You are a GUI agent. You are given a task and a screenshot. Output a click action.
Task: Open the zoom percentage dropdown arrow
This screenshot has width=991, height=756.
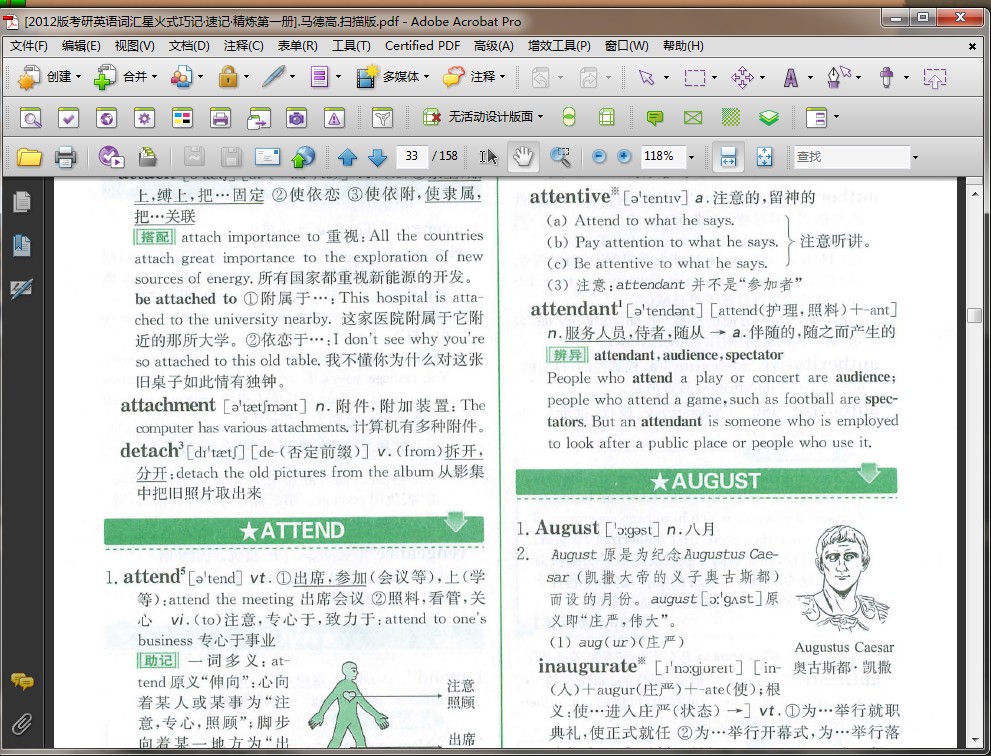tap(691, 157)
